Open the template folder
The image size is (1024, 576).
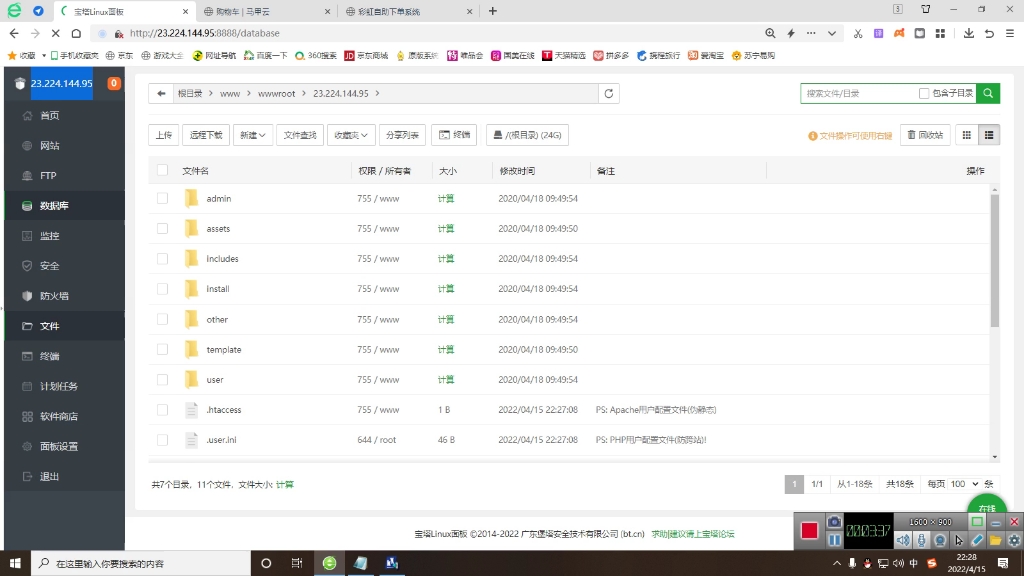(x=224, y=349)
